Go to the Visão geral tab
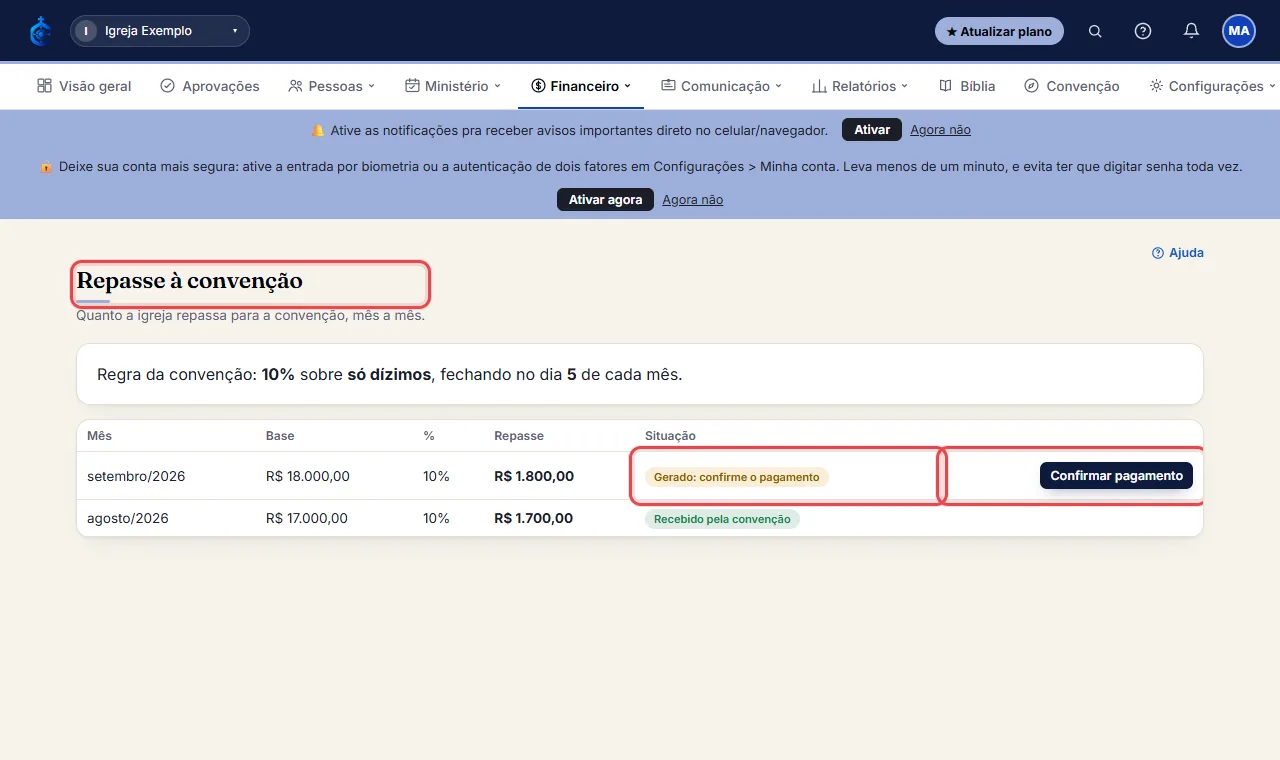 pyautogui.click(x=84, y=86)
